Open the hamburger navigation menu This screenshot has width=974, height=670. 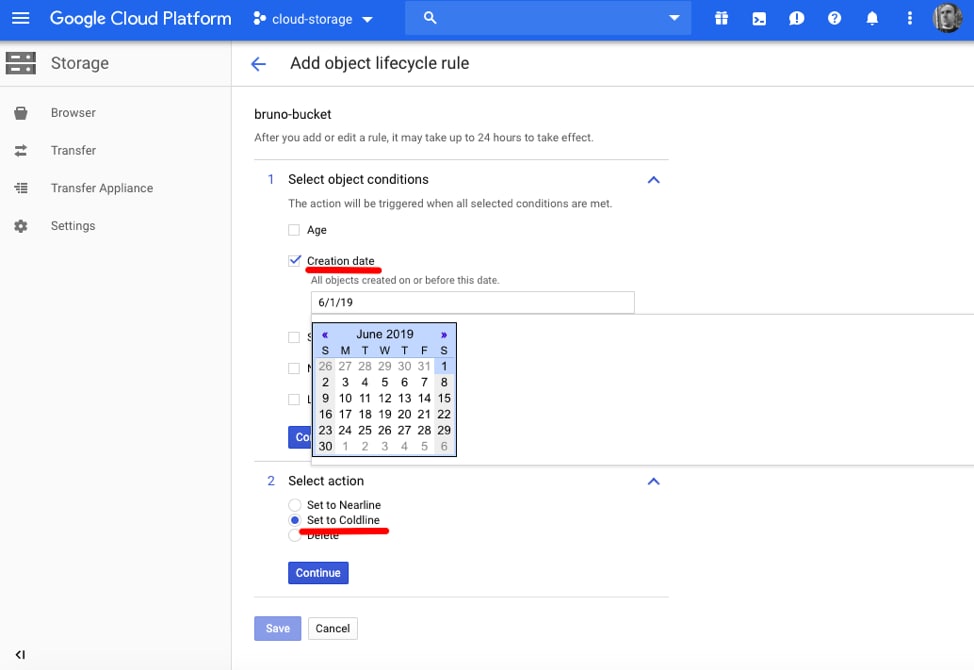(x=21, y=18)
